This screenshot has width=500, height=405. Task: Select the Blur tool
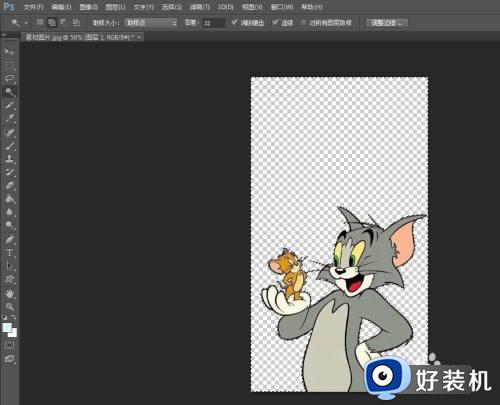(x=9, y=212)
